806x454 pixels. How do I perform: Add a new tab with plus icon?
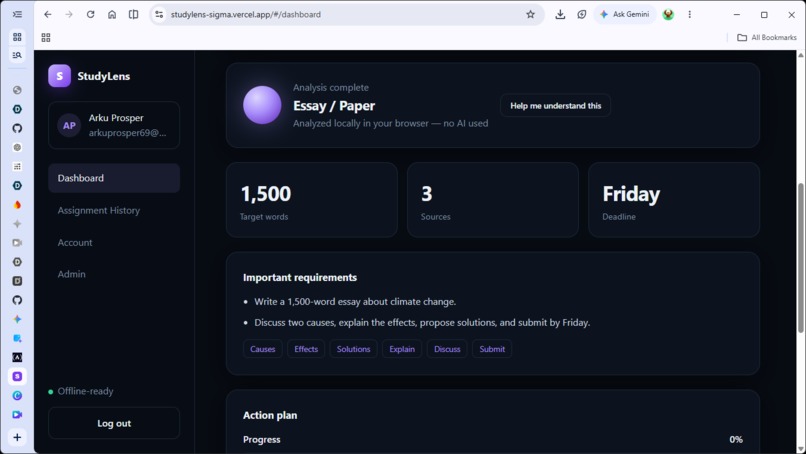click(17, 438)
